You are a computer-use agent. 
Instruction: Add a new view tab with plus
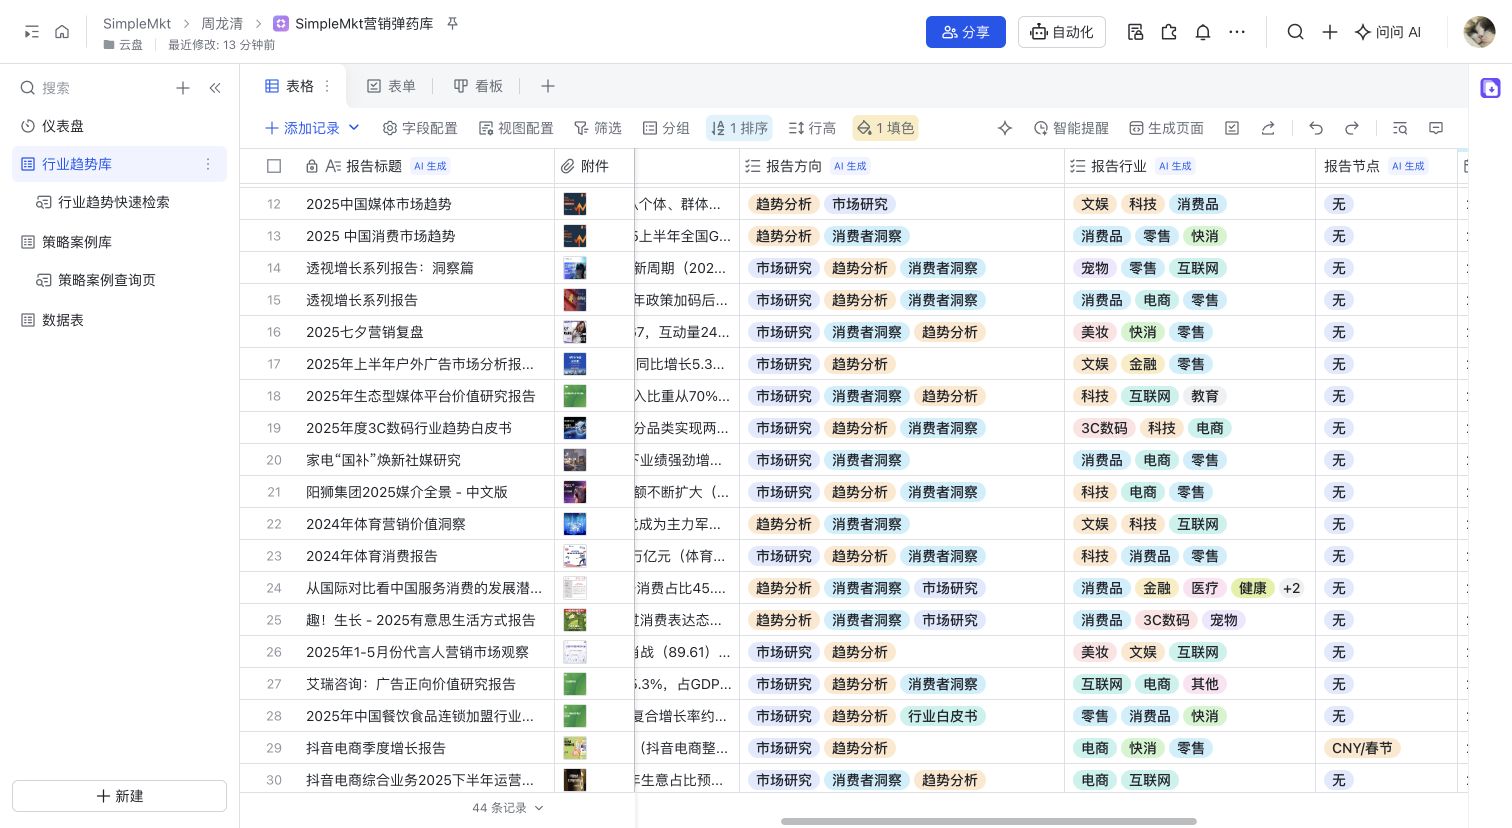(548, 86)
